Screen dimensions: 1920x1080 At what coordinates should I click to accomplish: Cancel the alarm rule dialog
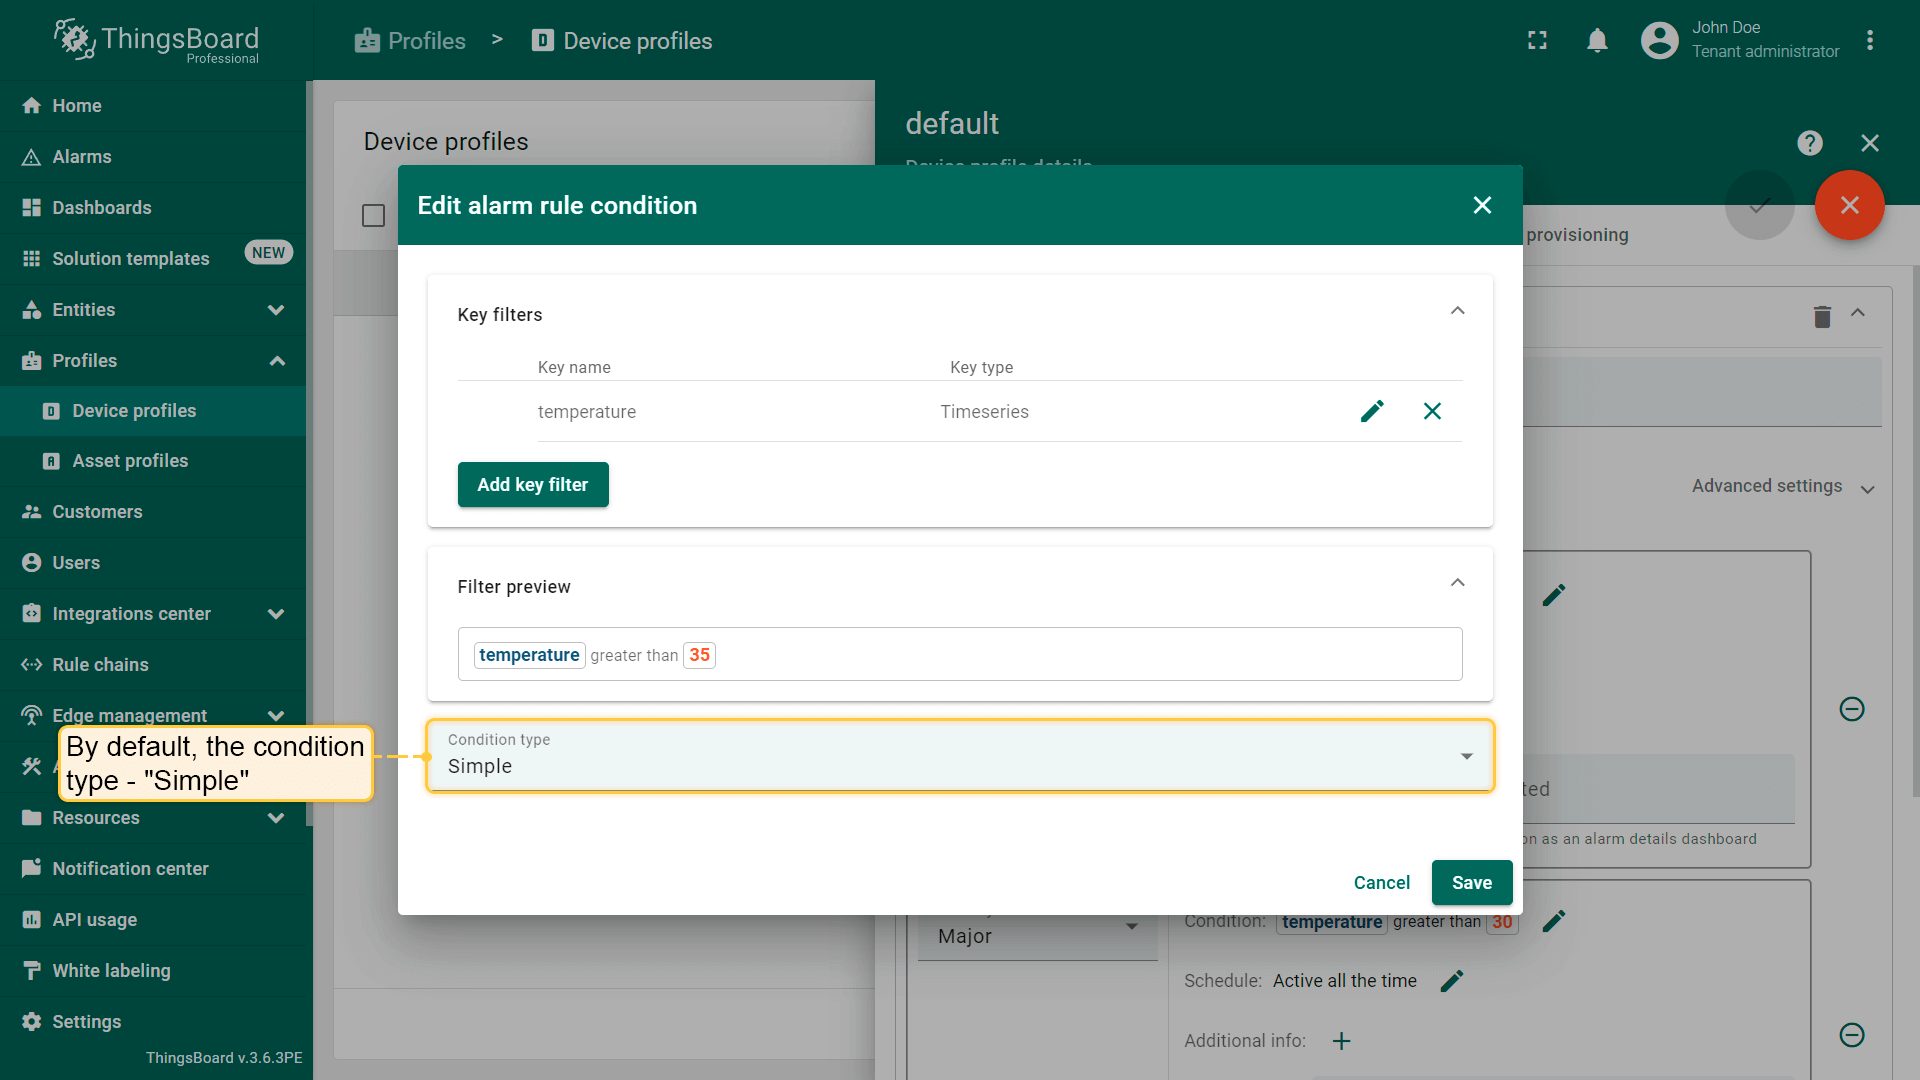click(1381, 883)
